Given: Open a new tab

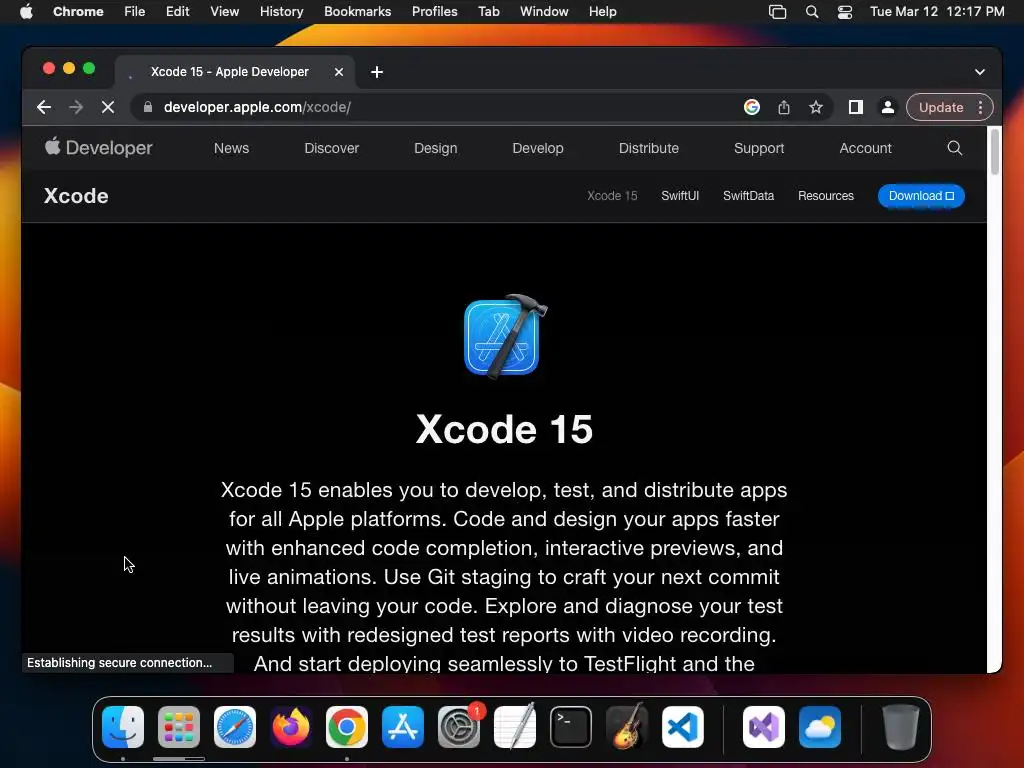Looking at the screenshot, I should [x=377, y=72].
